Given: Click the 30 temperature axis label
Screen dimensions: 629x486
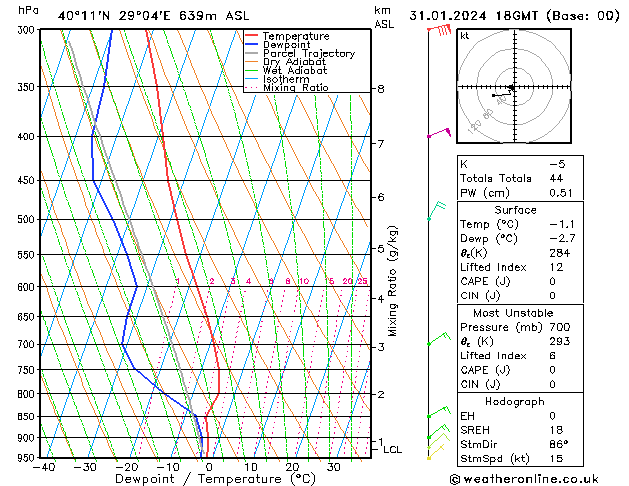Looking at the screenshot, I should pos(333,467).
